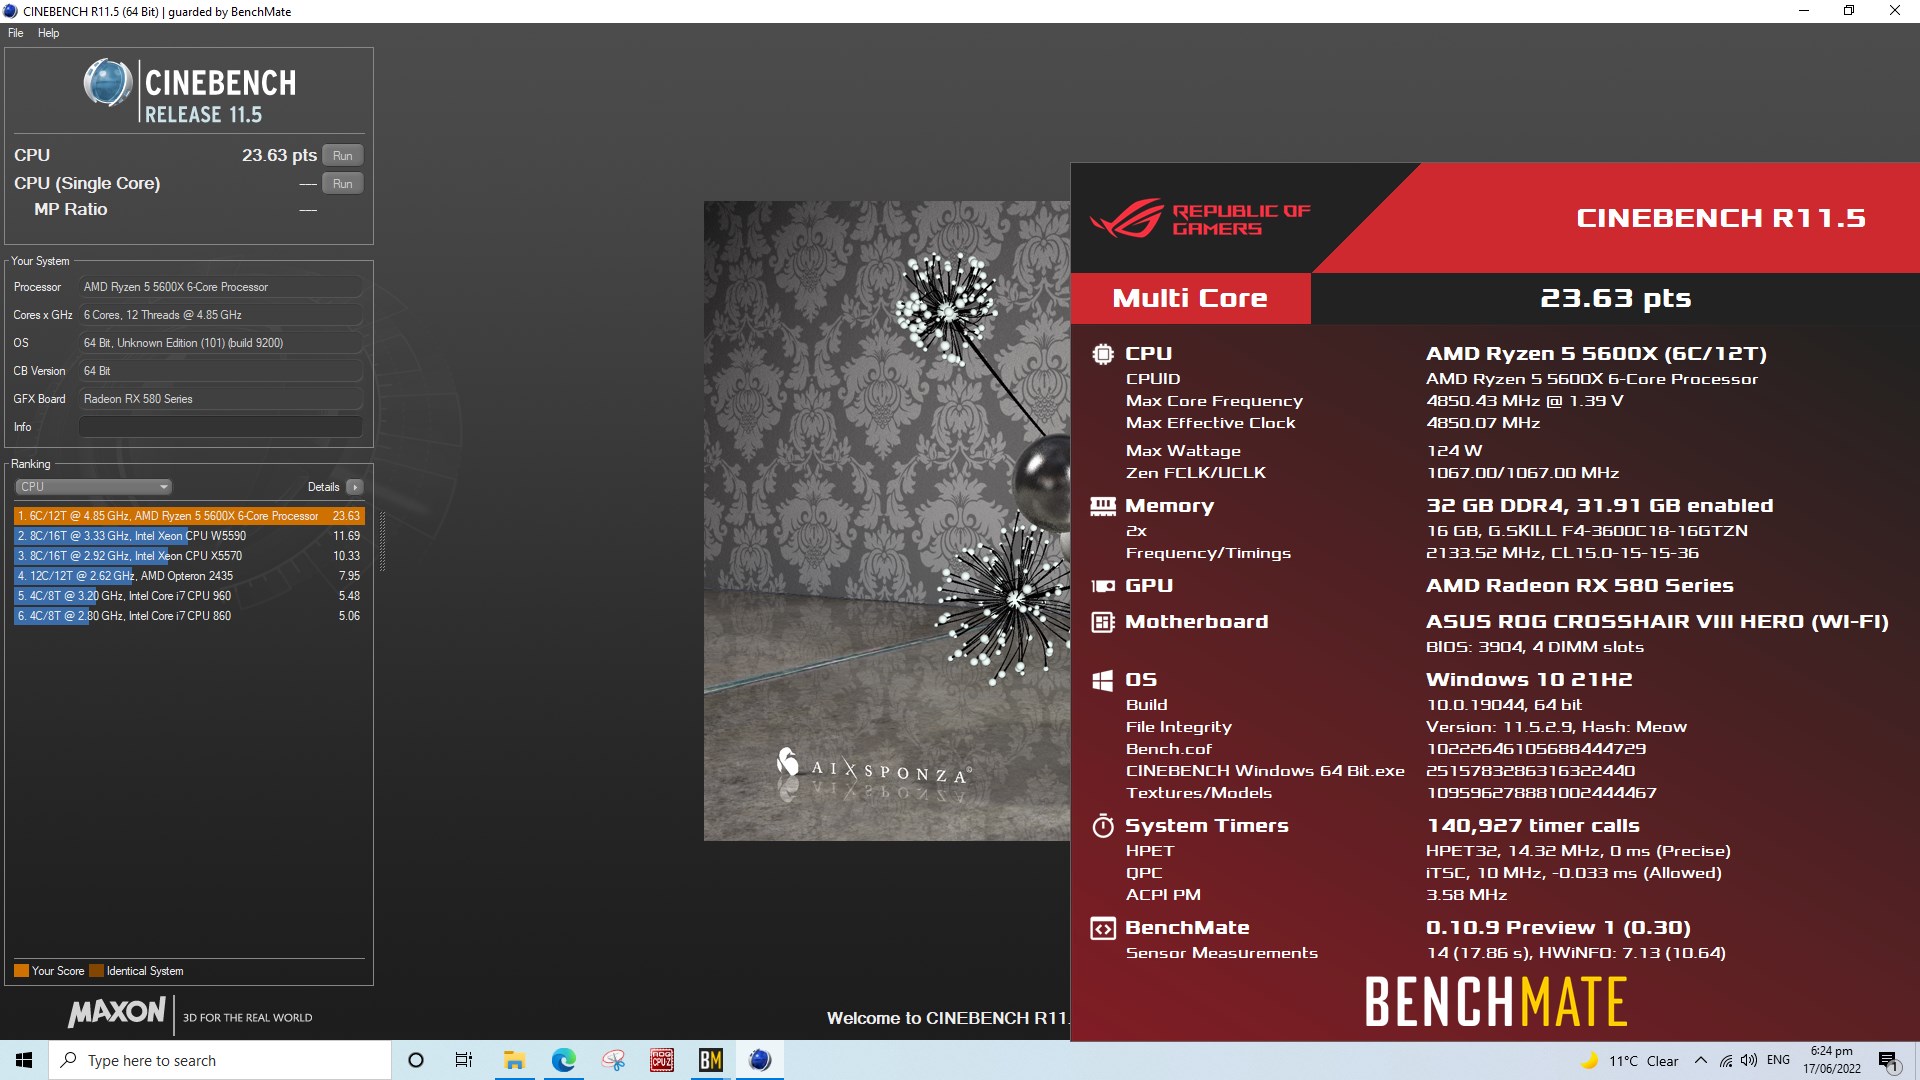The width and height of the screenshot is (1920, 1080).
Task: Open the clock and calendar flyout
Action: tap(1832, 1060)
